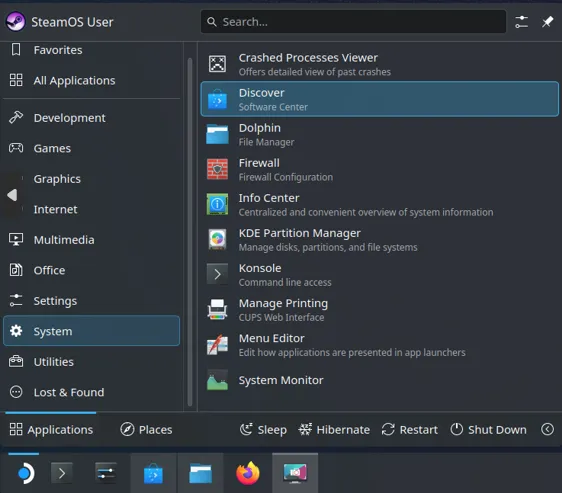This screenshot has height=493, width=562.
Task: Open the Games category
Action: [x=91, y=148]
